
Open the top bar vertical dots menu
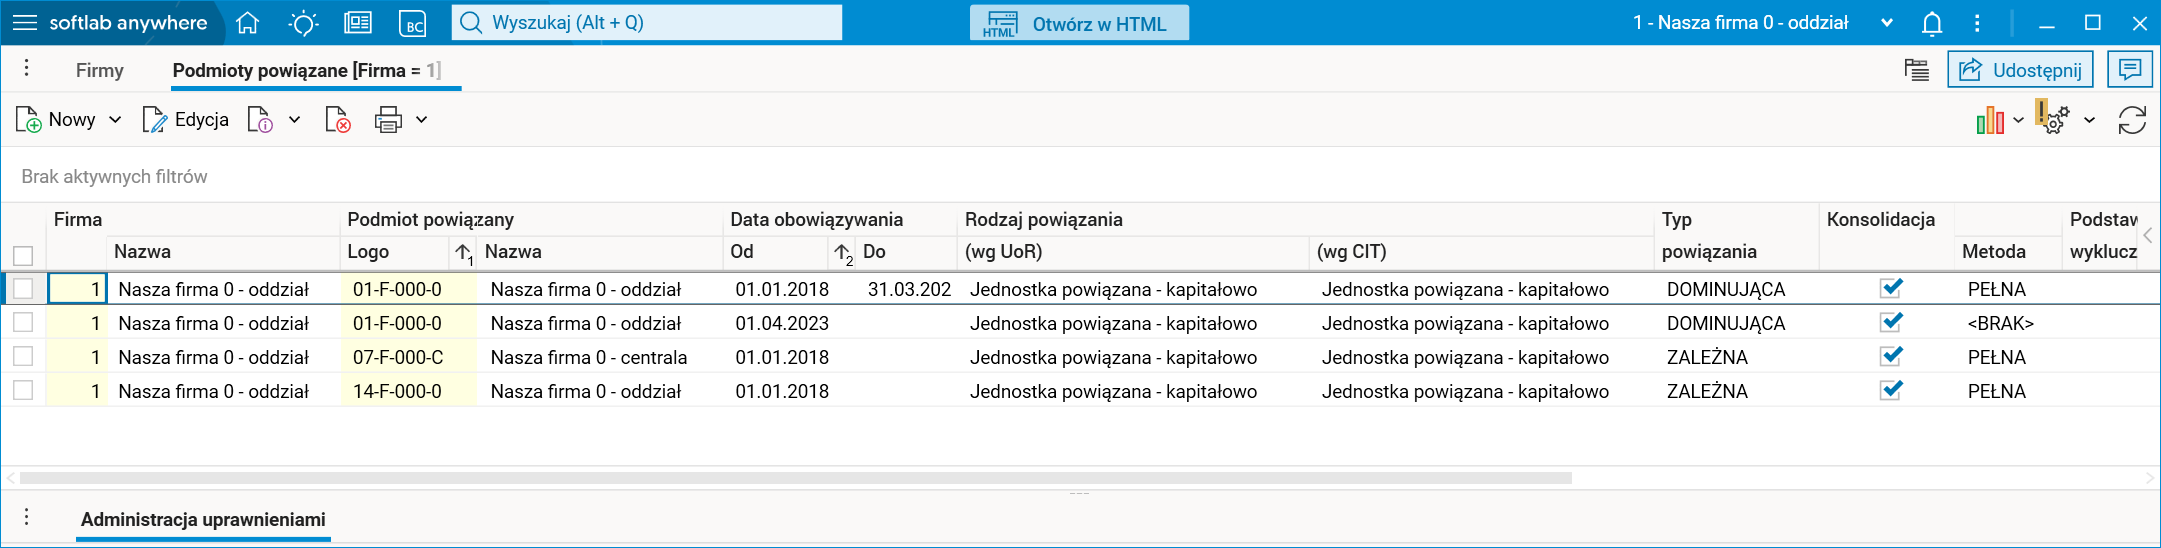click(1977, 23)
